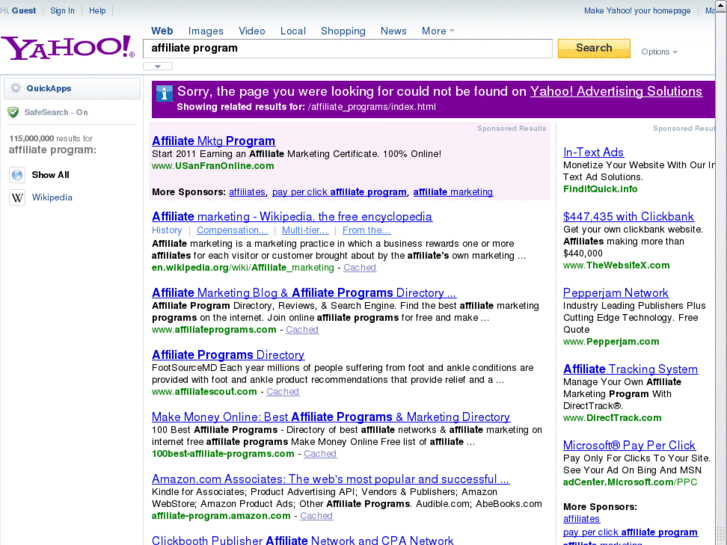Open Affiliate Programs Directory result
Image resolution: width=727 pixels, height=545 pixels.
pos(228,355)
